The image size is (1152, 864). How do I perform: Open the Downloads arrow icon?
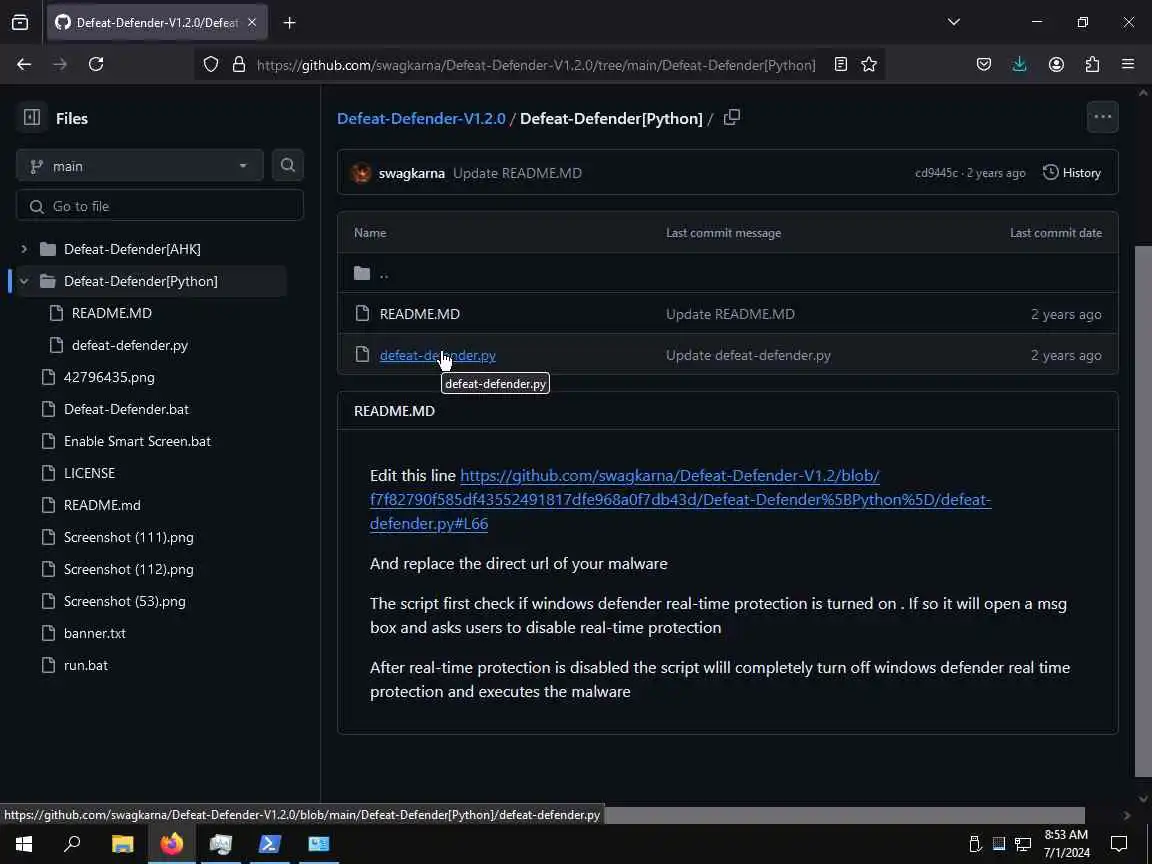click(x=1020, y=65)
